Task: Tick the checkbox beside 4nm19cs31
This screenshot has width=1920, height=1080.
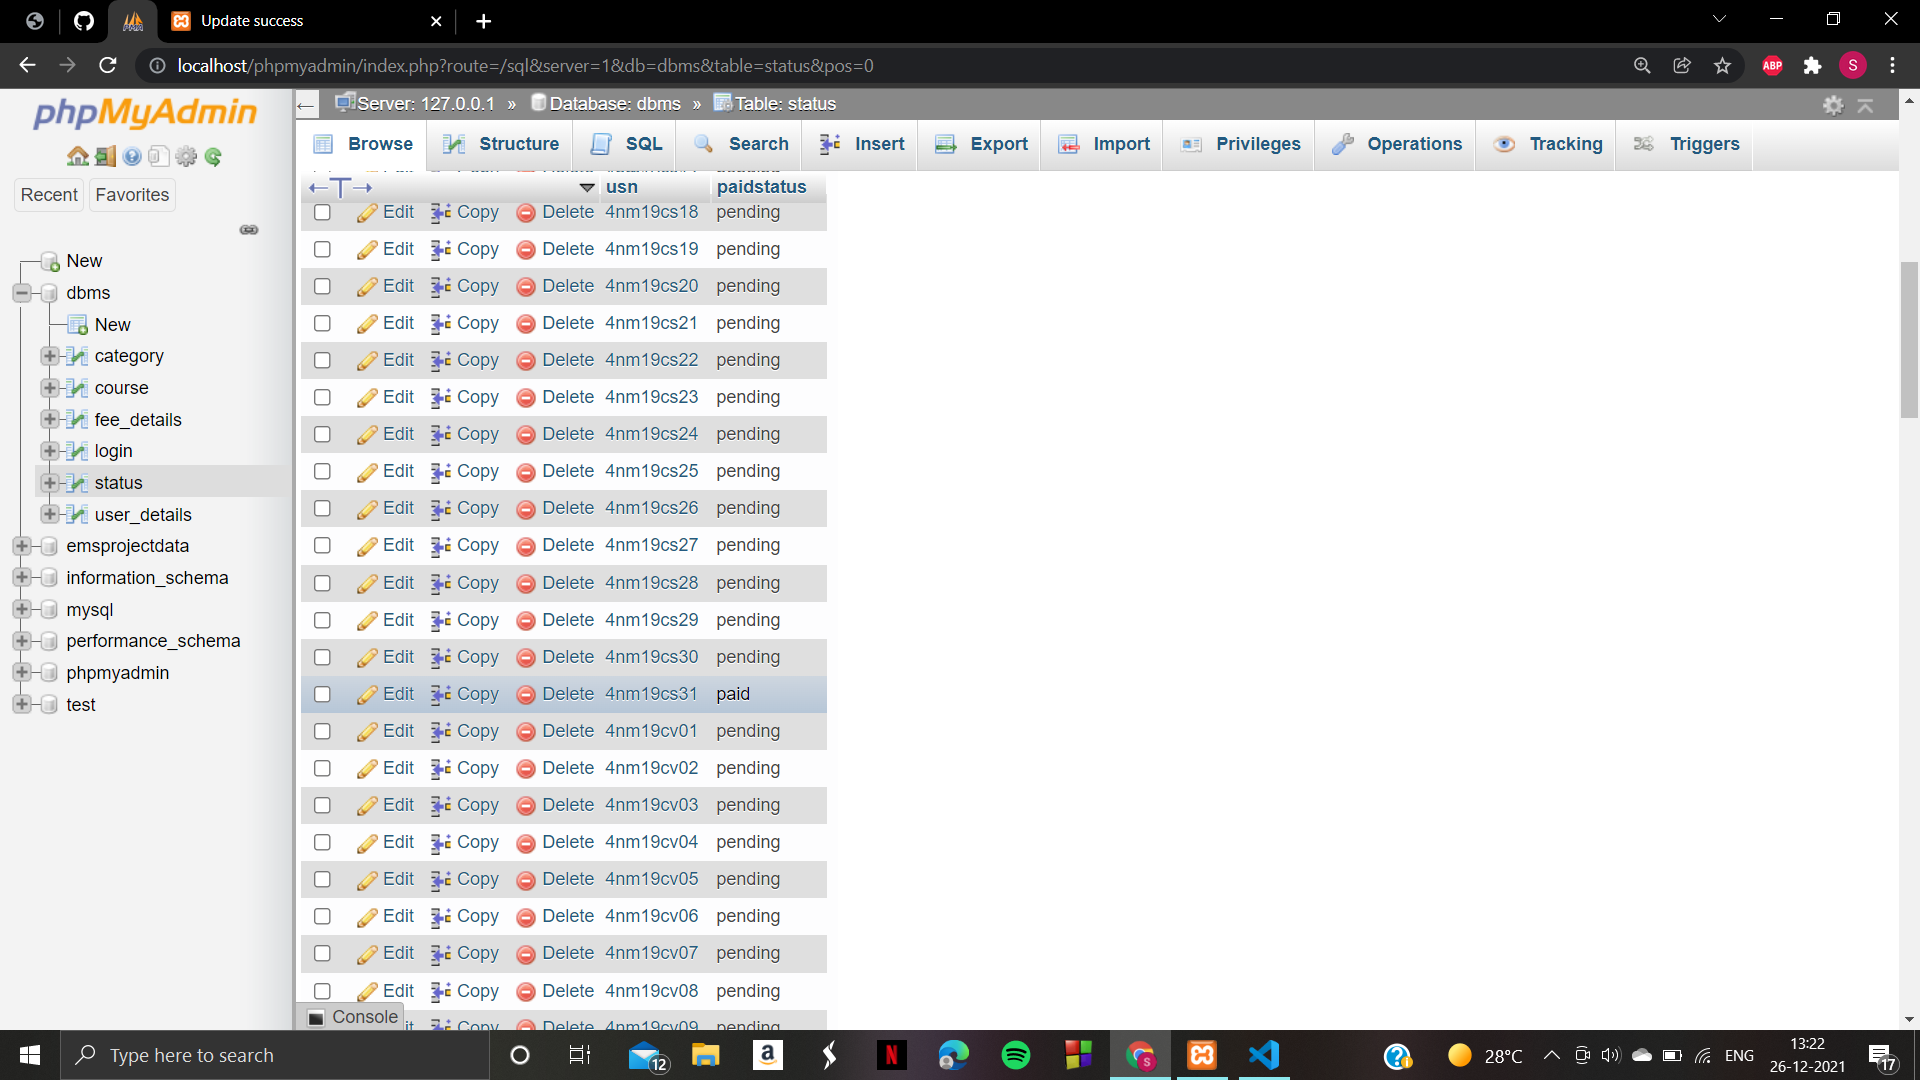Action: click(322, 694)
